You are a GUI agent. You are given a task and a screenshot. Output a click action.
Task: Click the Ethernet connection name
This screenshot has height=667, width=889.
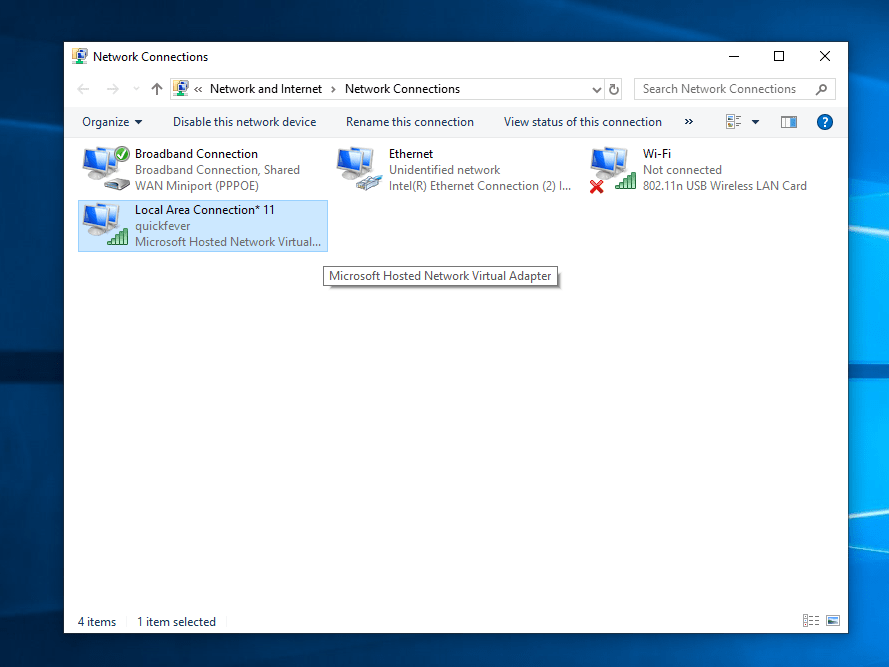410,154
